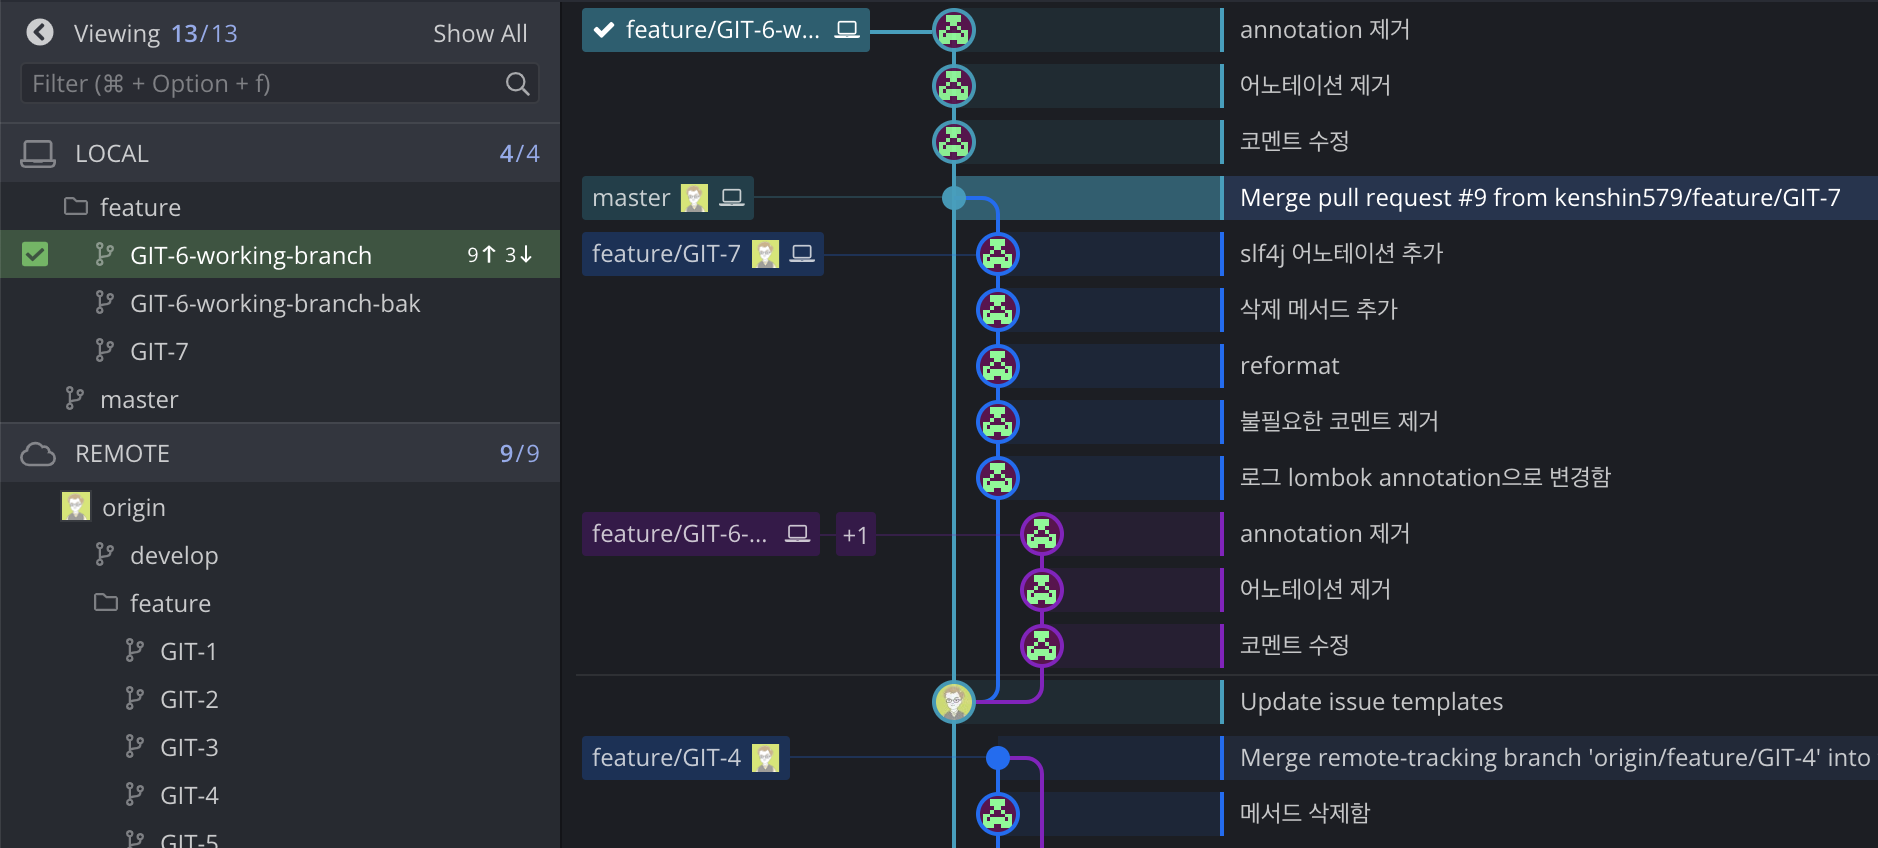Image resolution: width=1878 pixels, height=848 pixels.
Task: Click the feature/GIT-4 branch label
Action: 666,758
